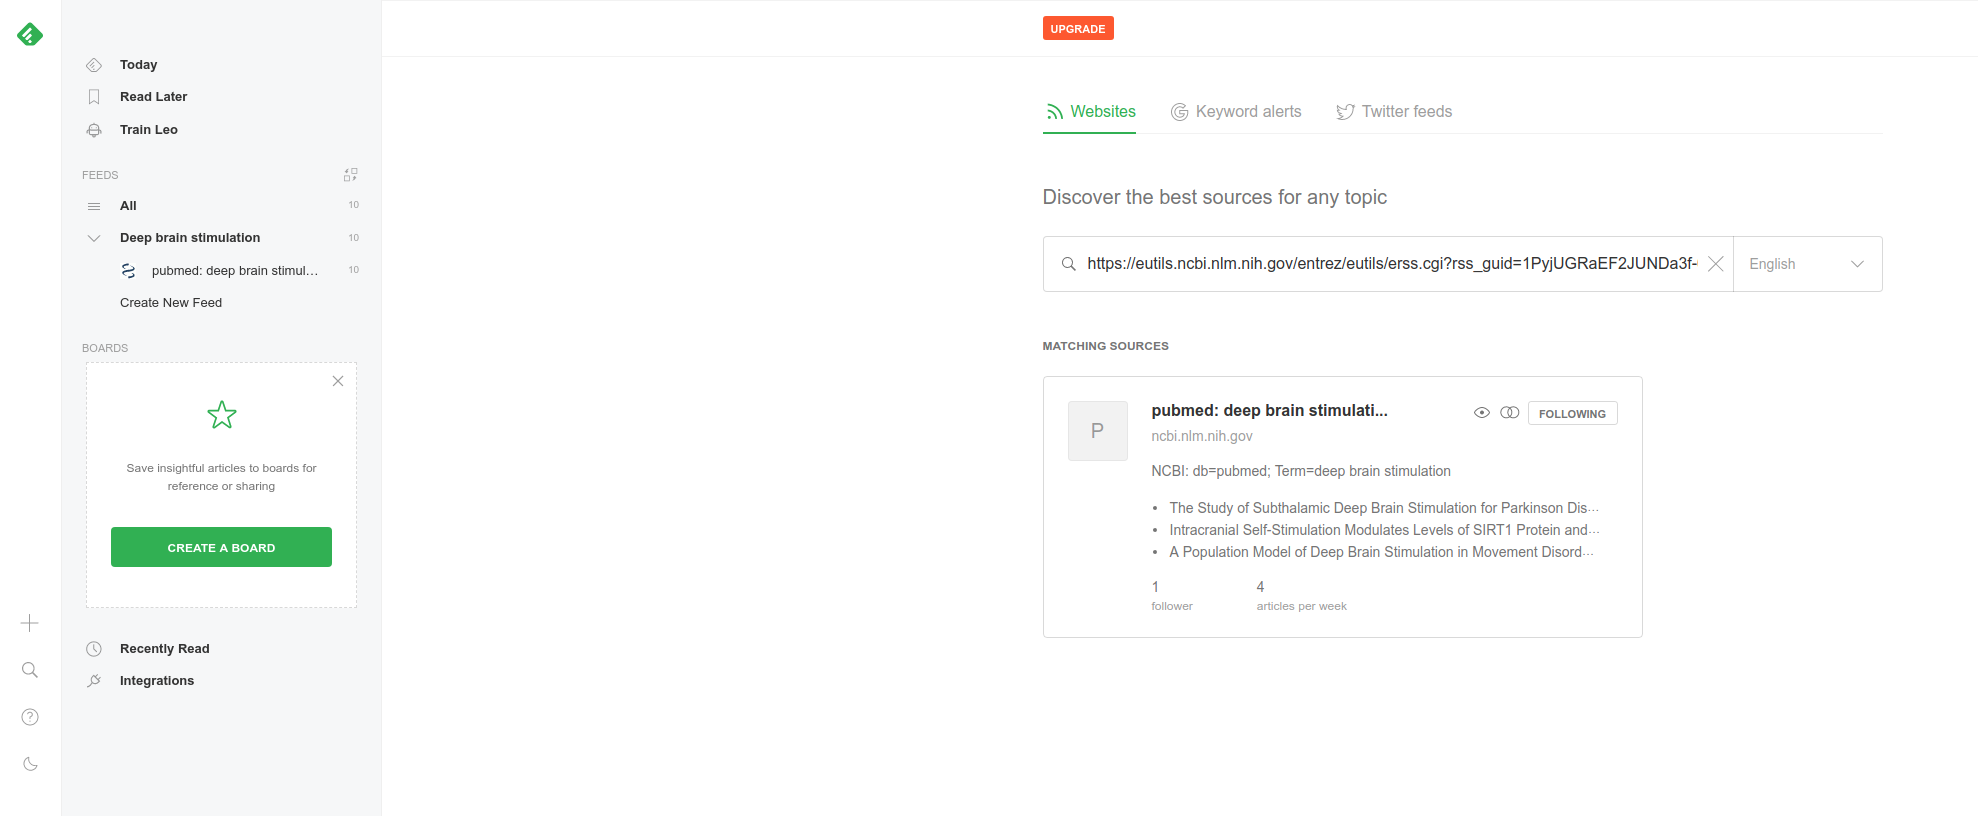Switch to the Keyword alerts tab
The height and width of the screenshot is (816, 1978).
point(1236,112)
